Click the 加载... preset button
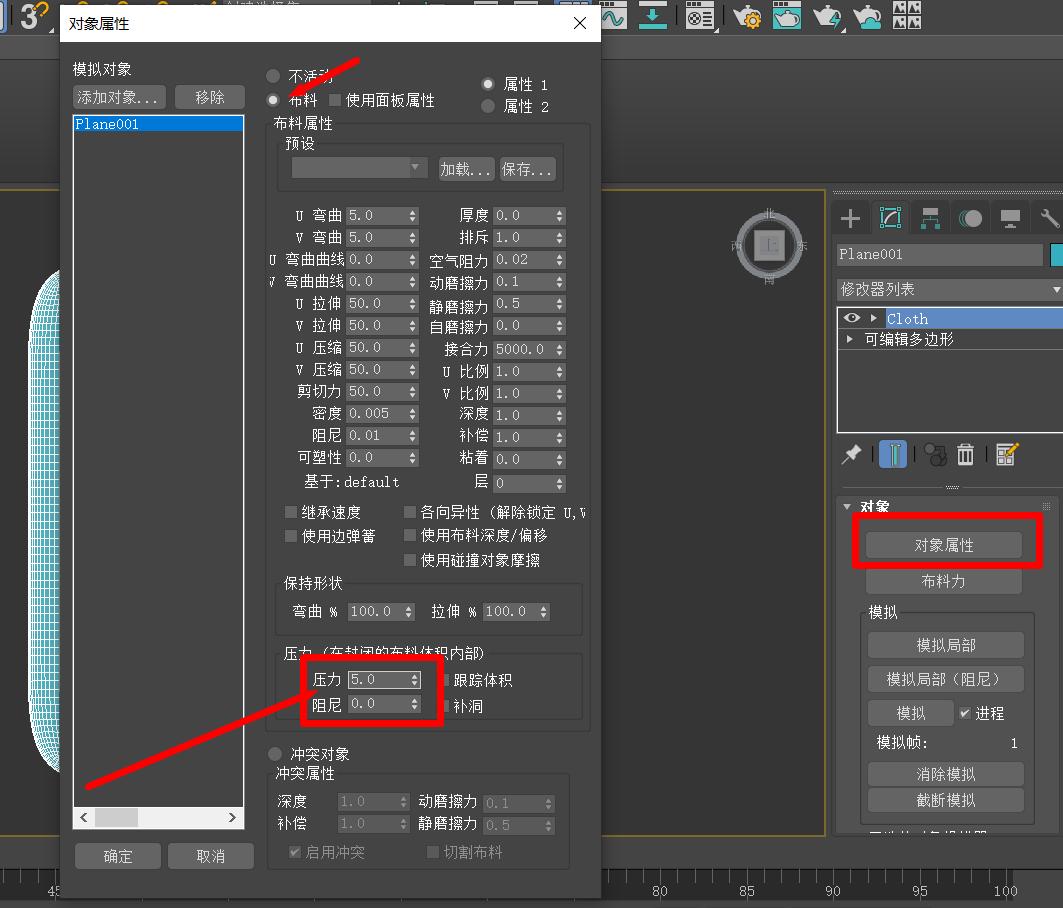The width and height of the screenshot is (1063, 908). [x=466, y=168]
